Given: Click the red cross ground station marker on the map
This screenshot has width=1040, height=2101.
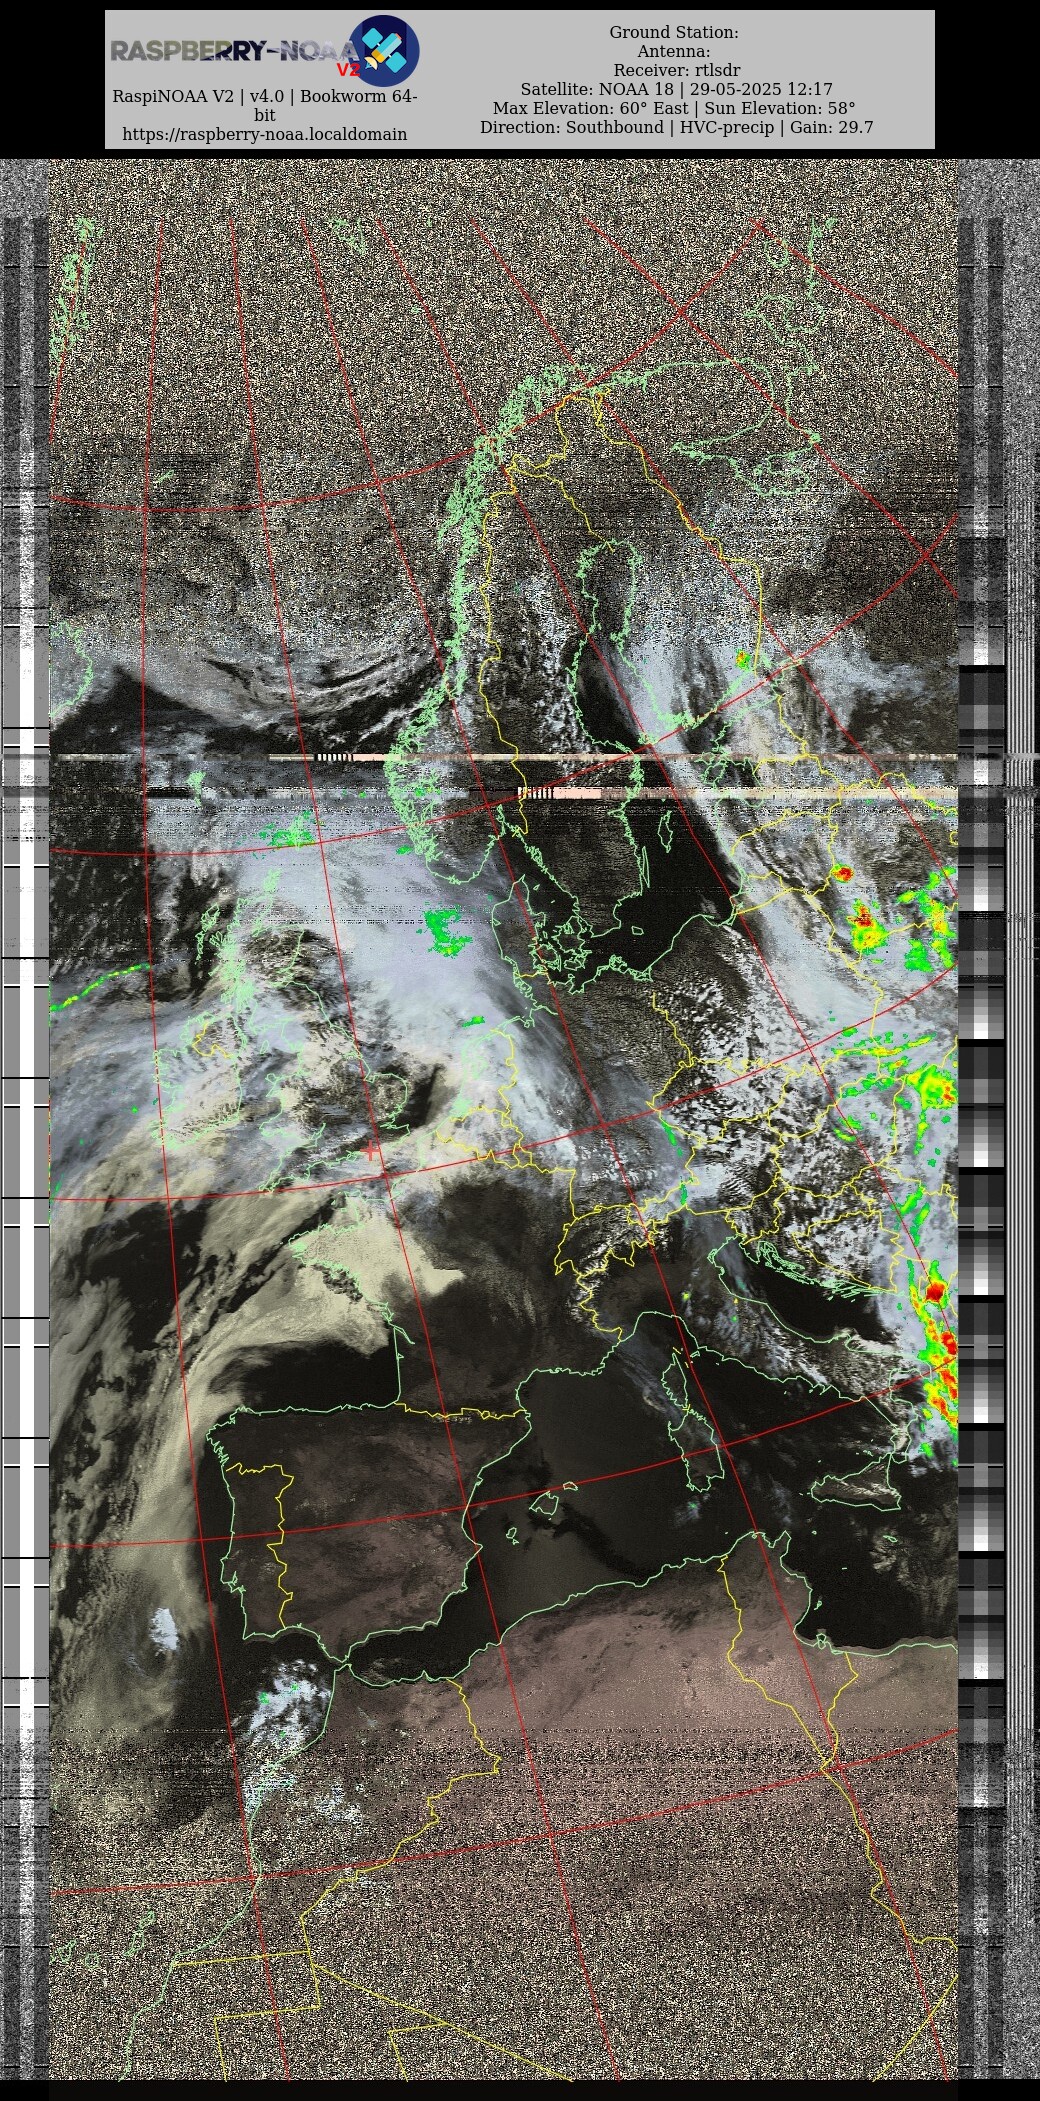Looking at the screenshot, I should click(x=372, y=1151).
